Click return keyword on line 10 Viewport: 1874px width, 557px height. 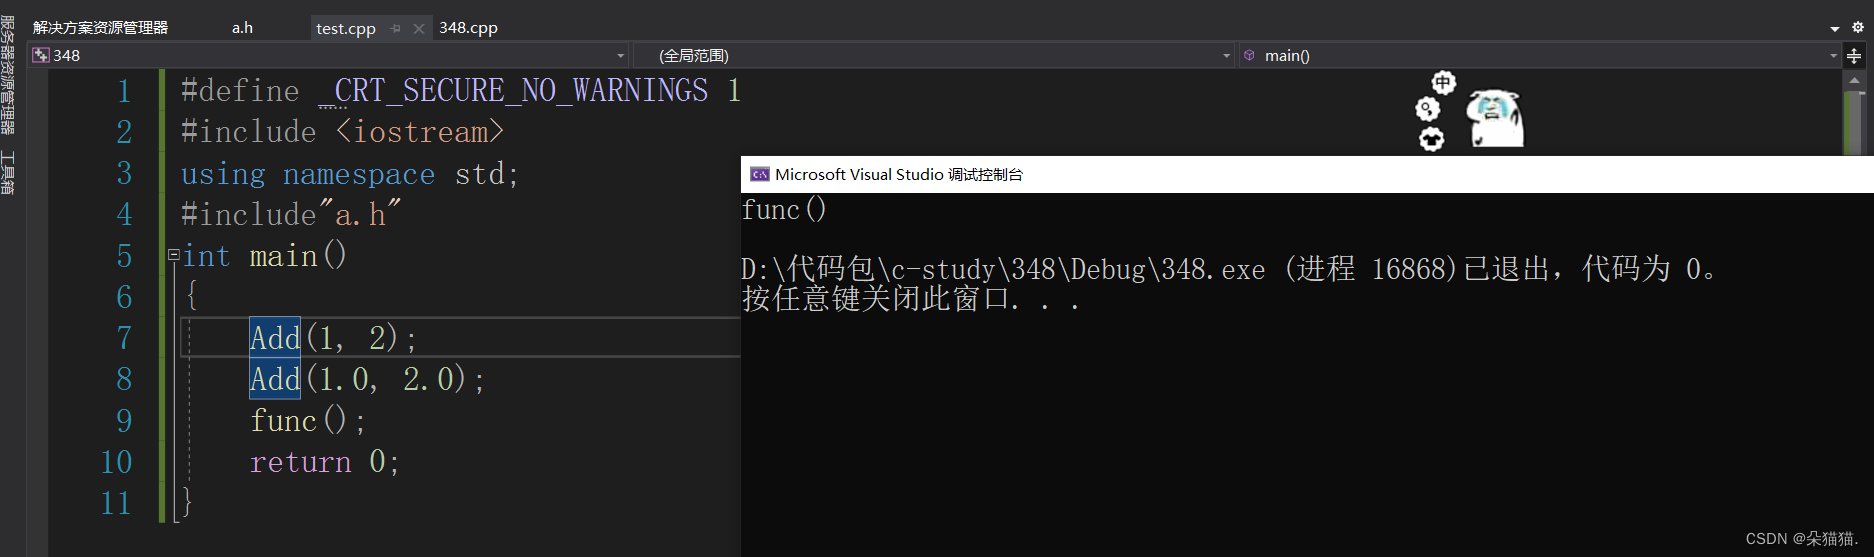301,462
